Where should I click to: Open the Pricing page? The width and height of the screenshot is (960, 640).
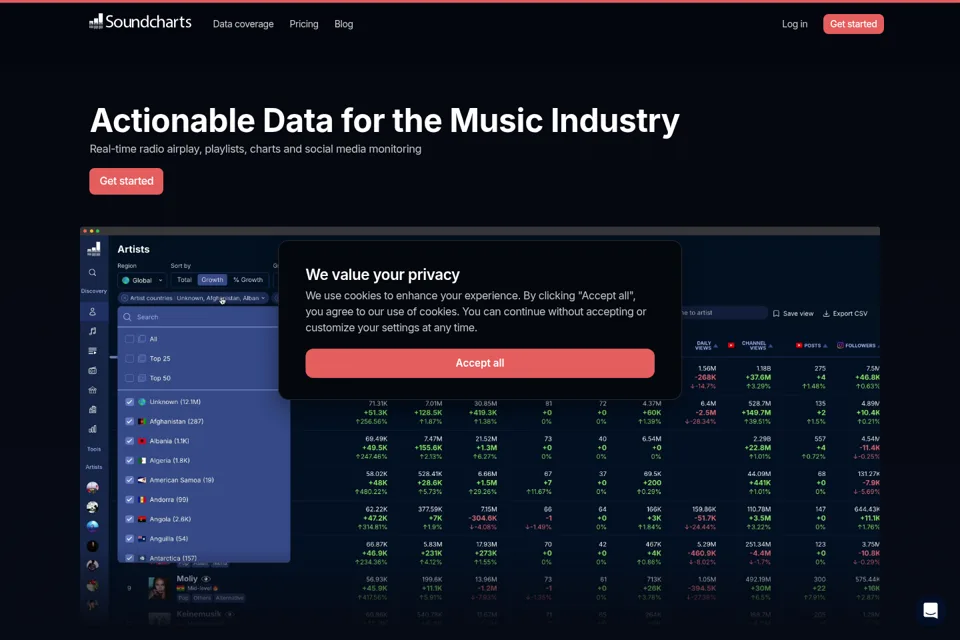[x=304, y=24]
